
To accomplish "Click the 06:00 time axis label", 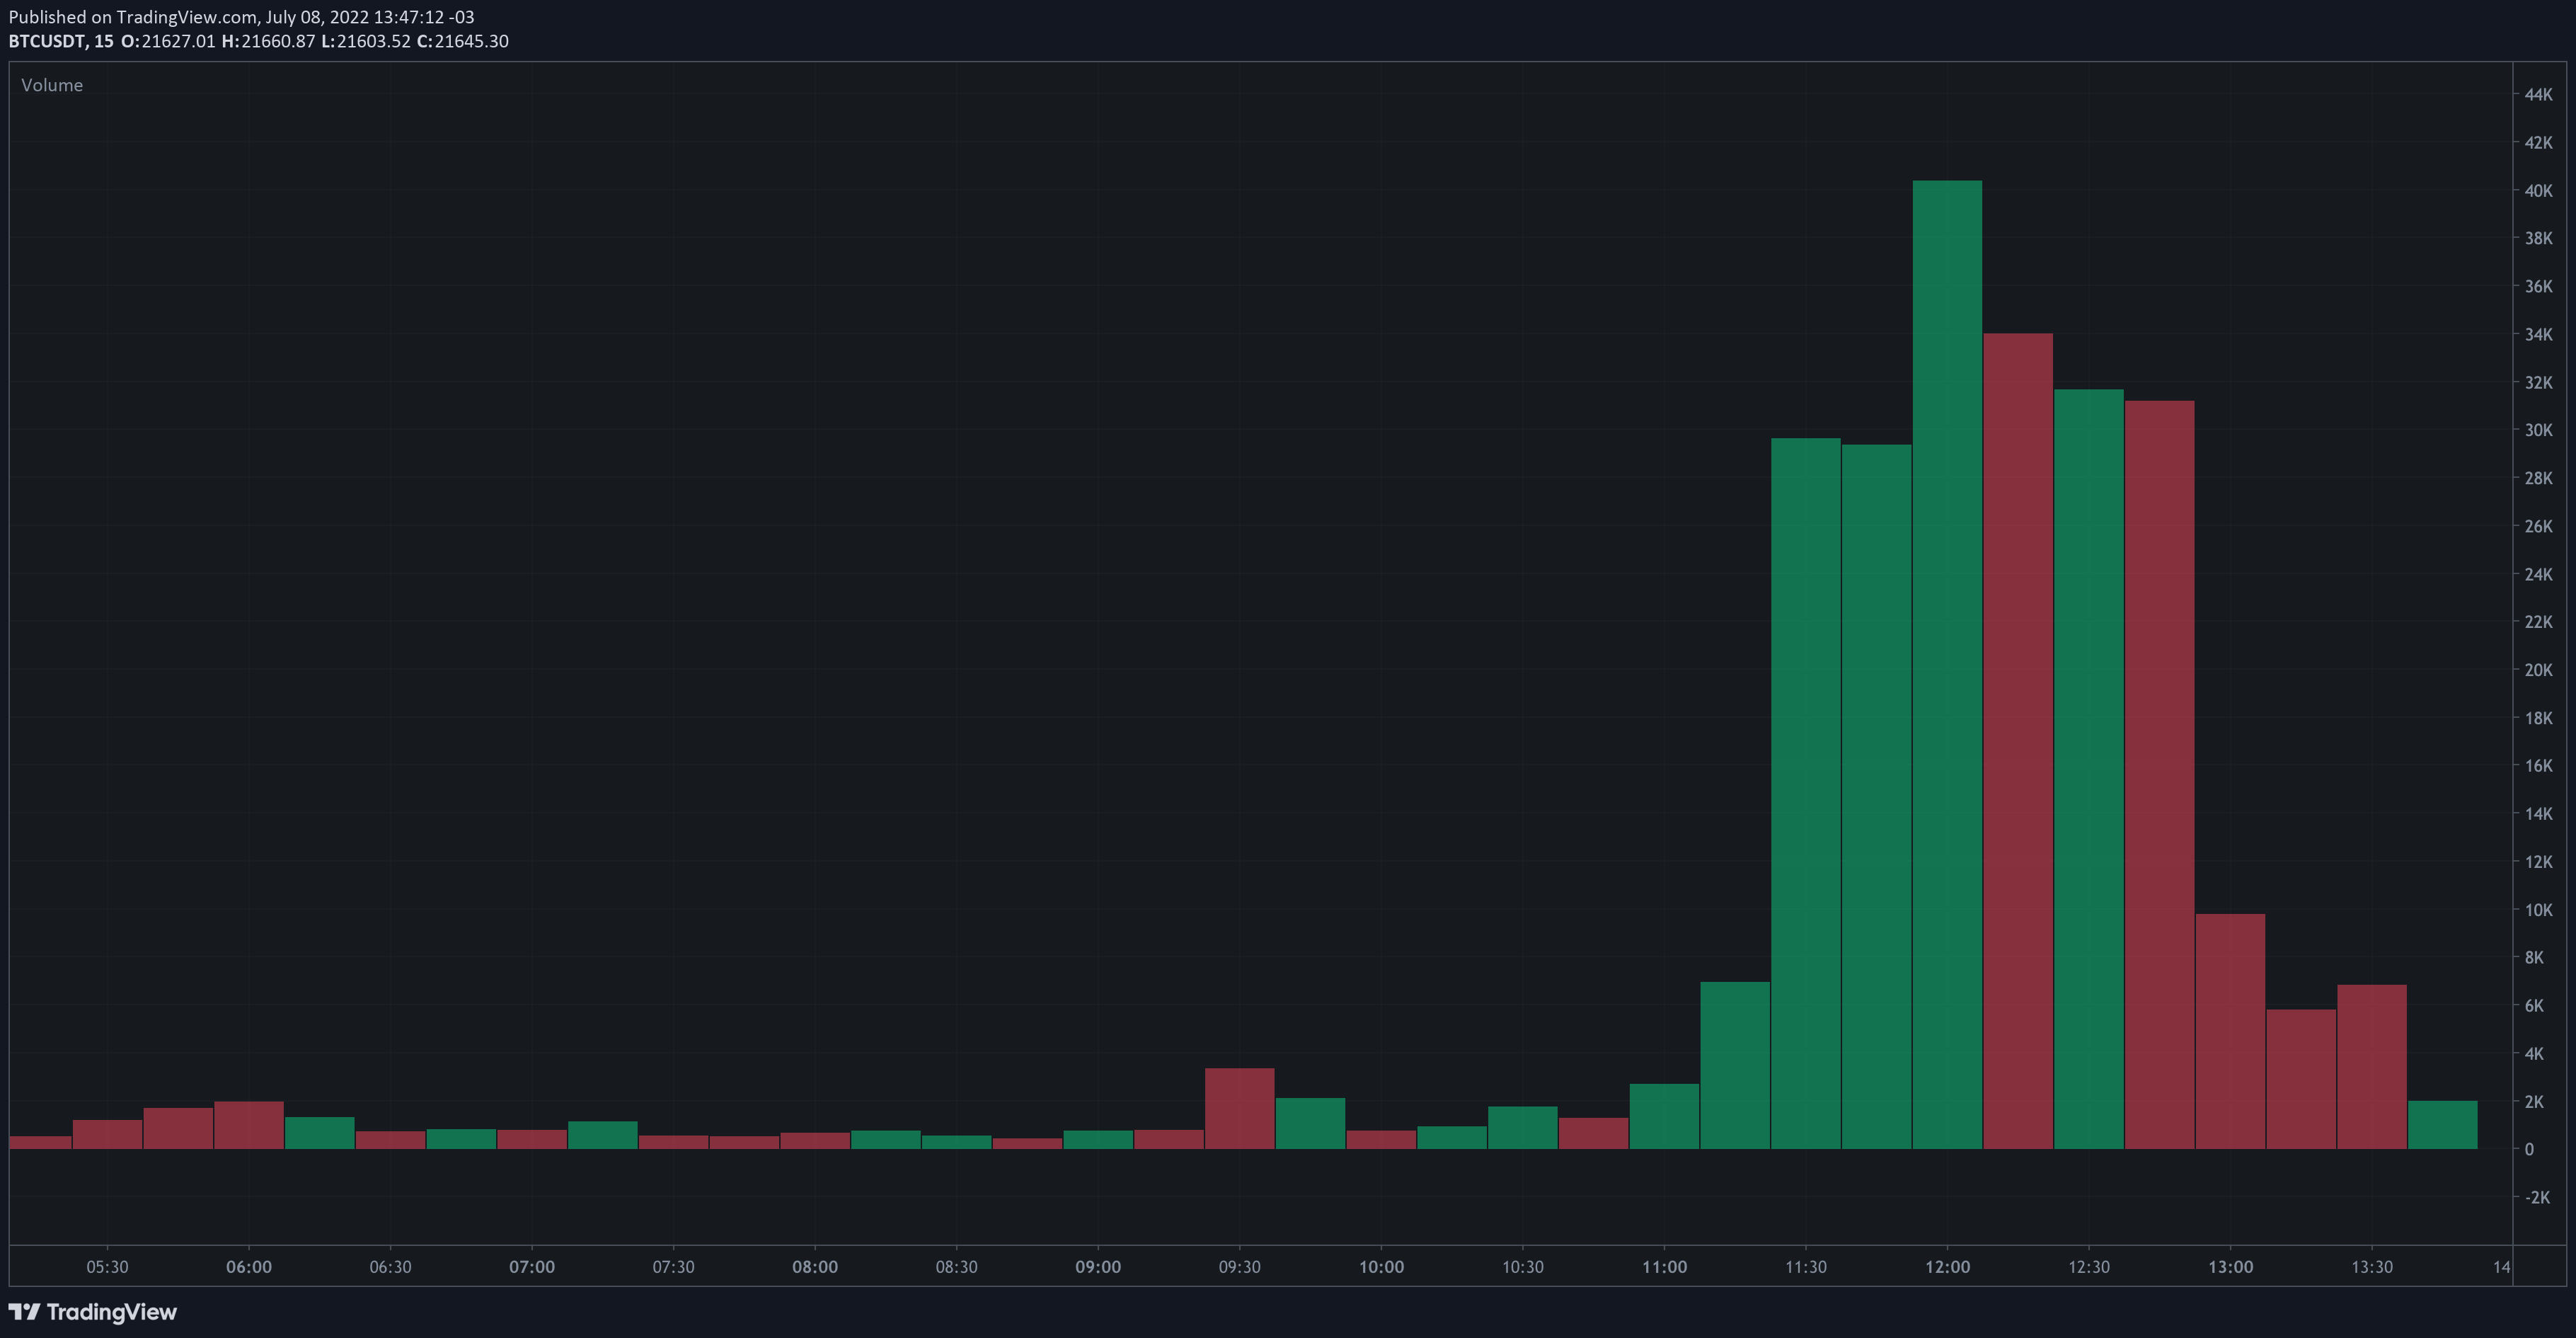I will coord(248,1267).
